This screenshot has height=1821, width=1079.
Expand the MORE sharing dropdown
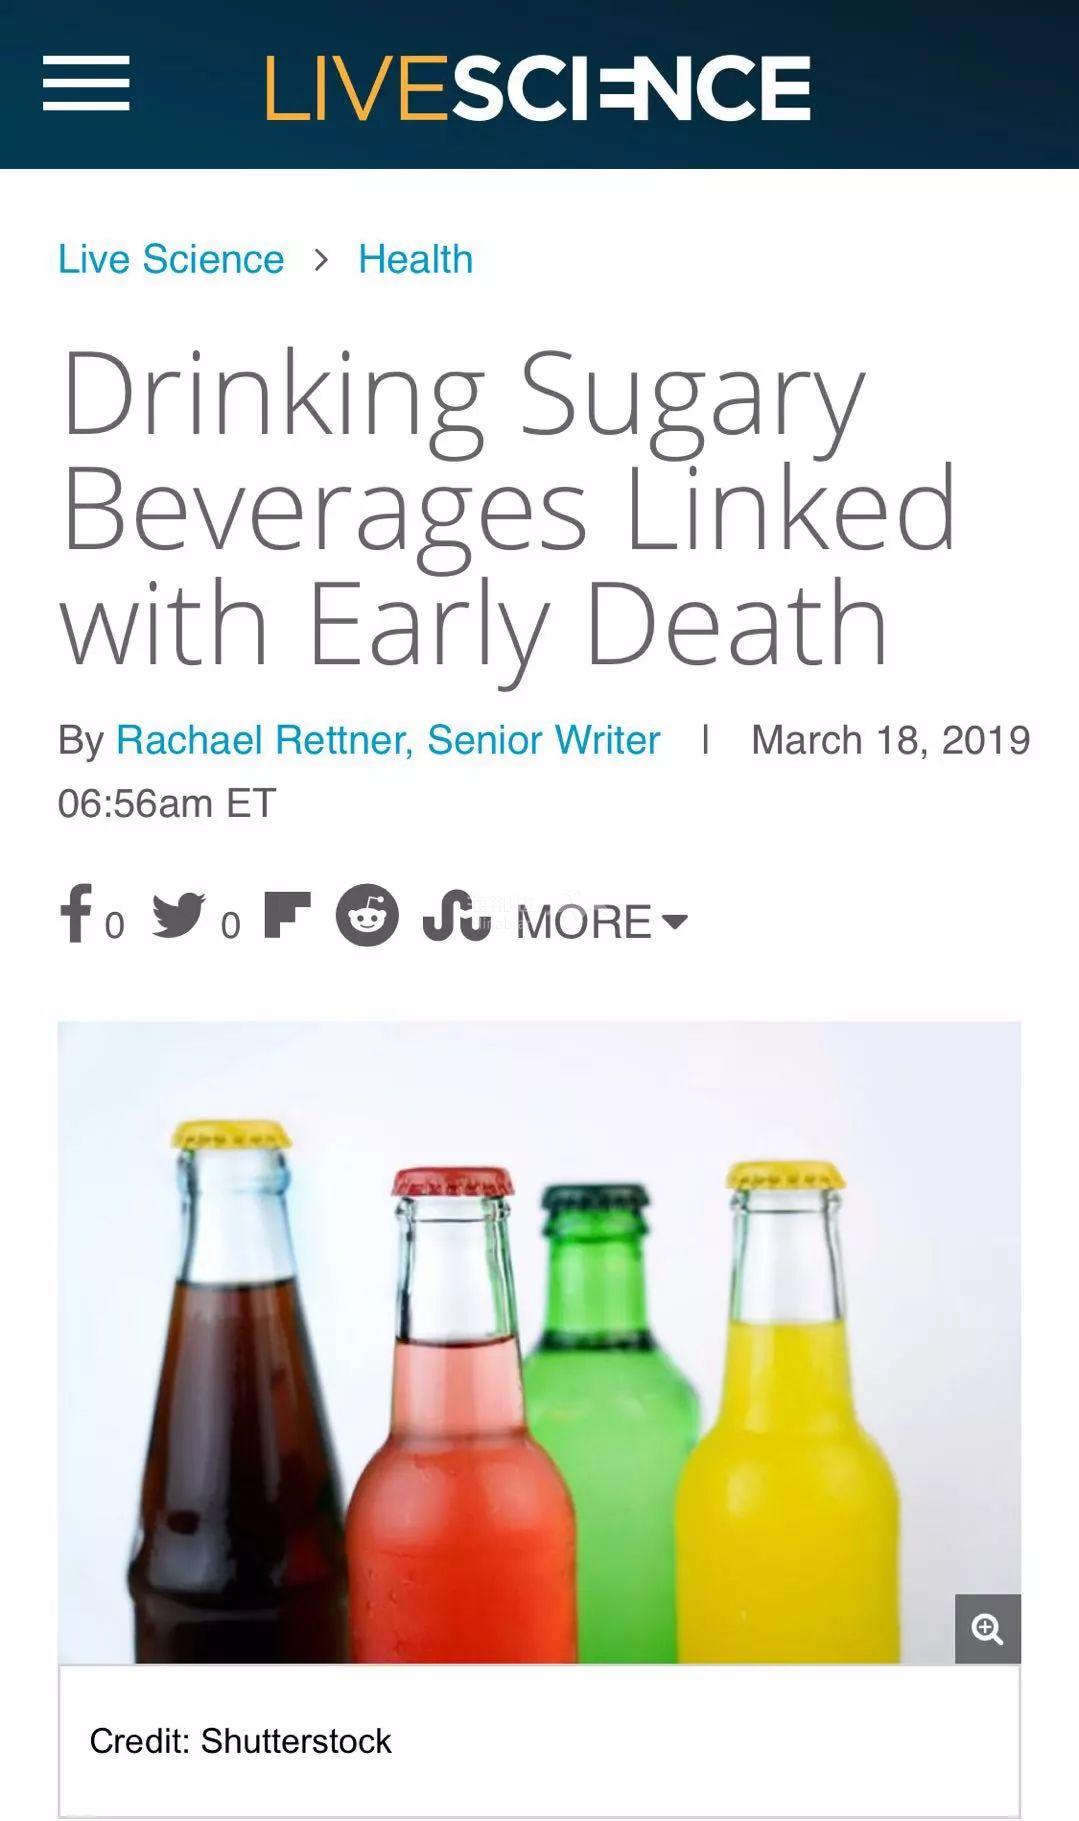601,922
